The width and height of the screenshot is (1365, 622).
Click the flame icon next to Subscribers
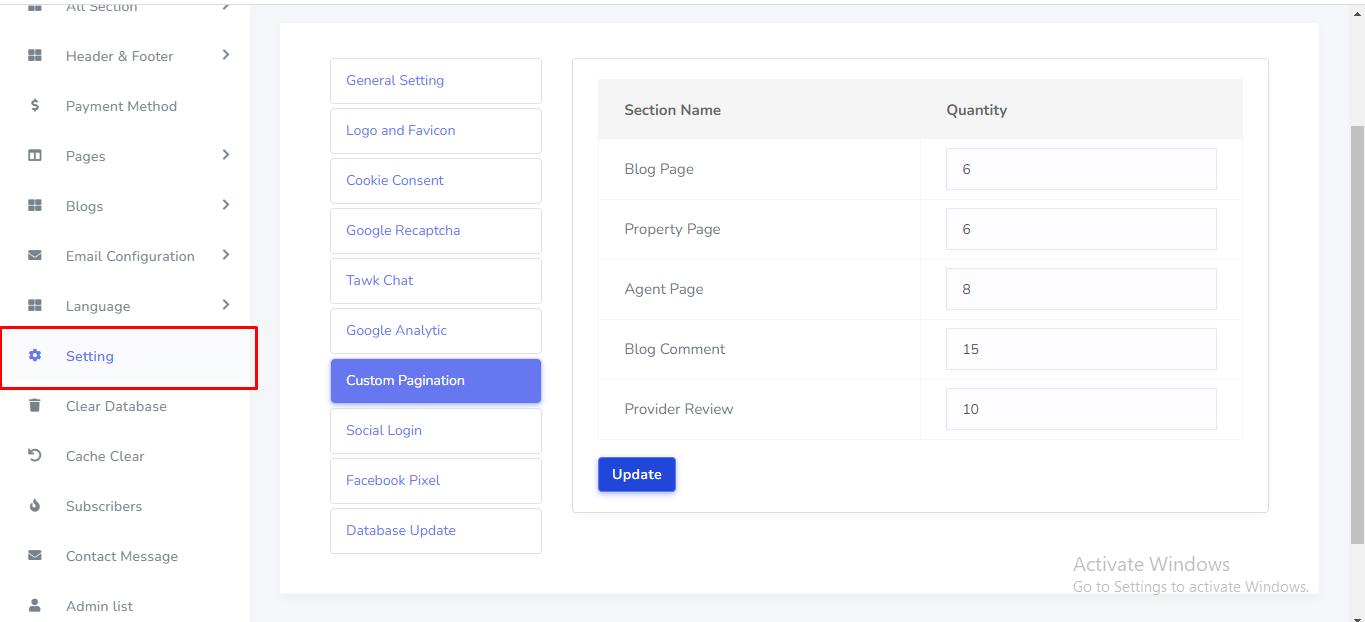coord(35,506)
